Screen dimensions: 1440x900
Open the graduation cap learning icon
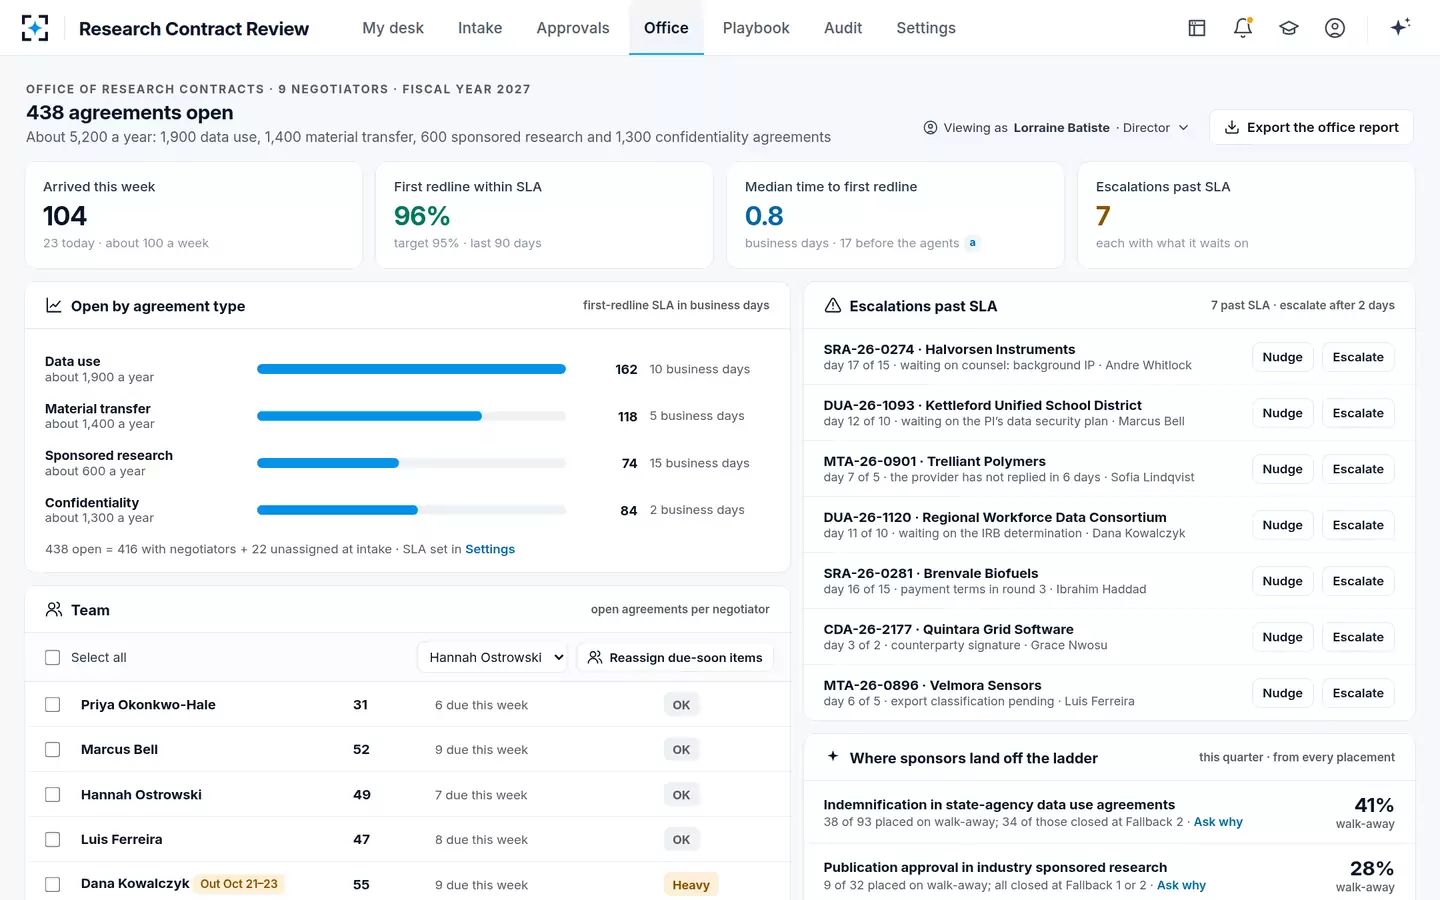pos(1289,28)
